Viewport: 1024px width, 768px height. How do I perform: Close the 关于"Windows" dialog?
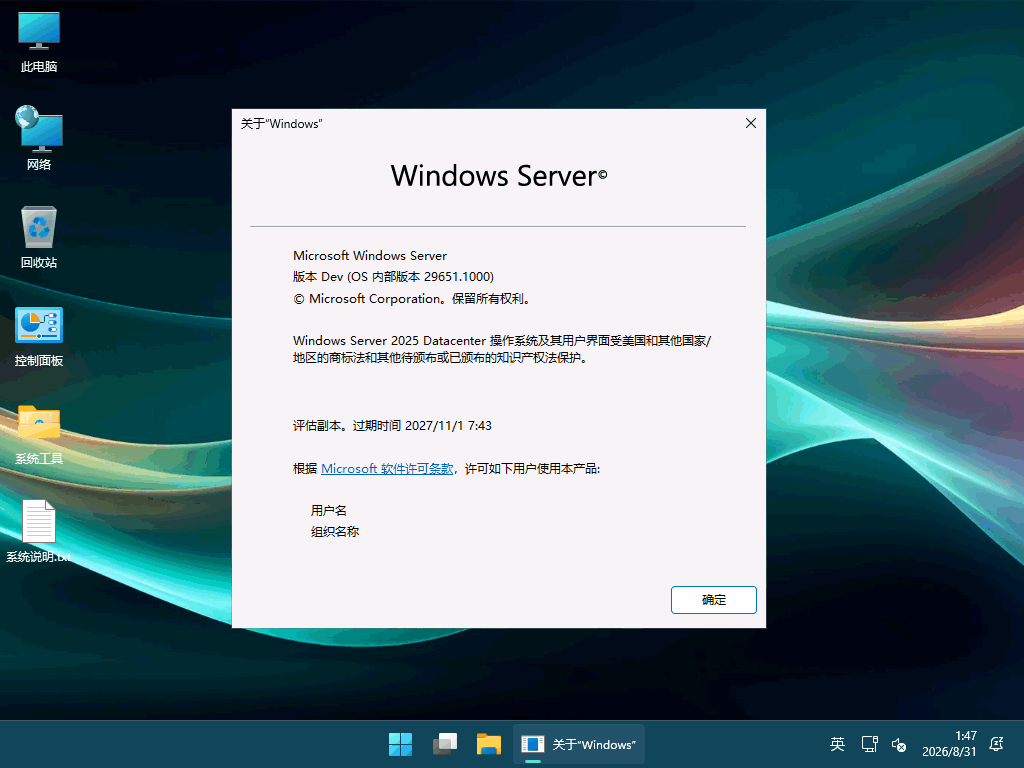(751, 123)
